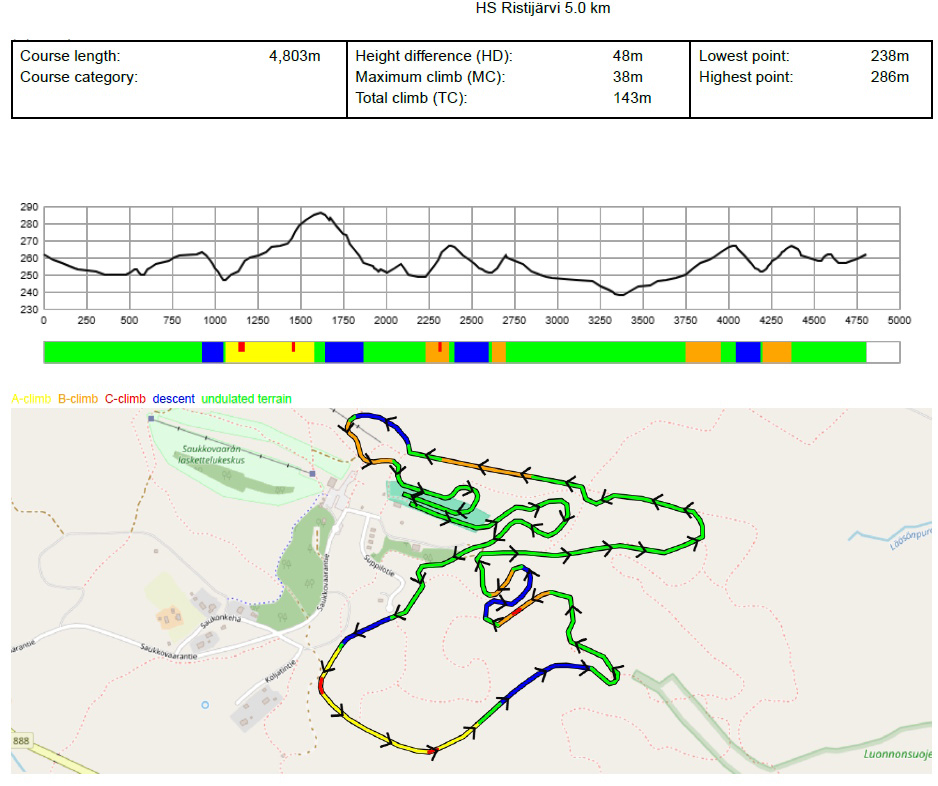Click the white unused segment ending the color bar
Viewport: 938px width, 786px height.
click(x=882, y=352)
